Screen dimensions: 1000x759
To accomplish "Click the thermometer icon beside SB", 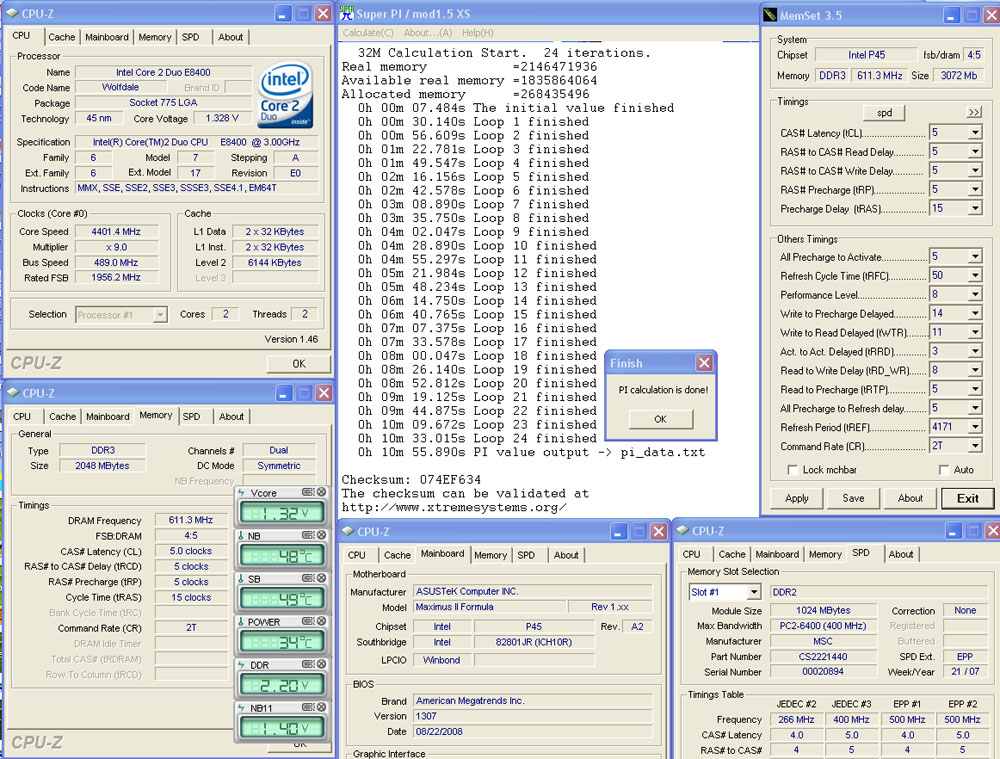I will click(242, 578).
